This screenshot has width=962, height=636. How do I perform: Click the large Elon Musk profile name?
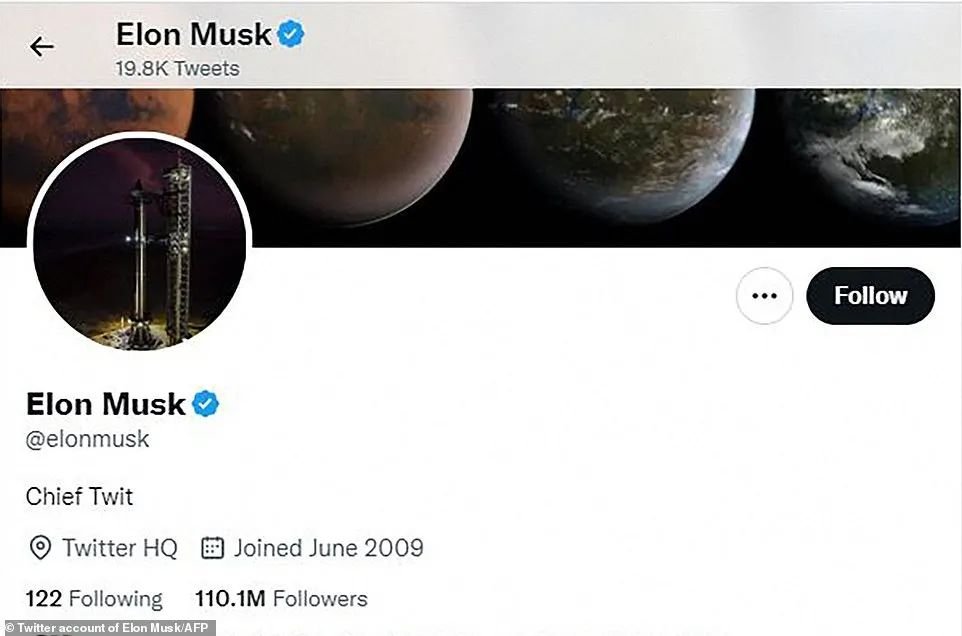pos(106,404)
